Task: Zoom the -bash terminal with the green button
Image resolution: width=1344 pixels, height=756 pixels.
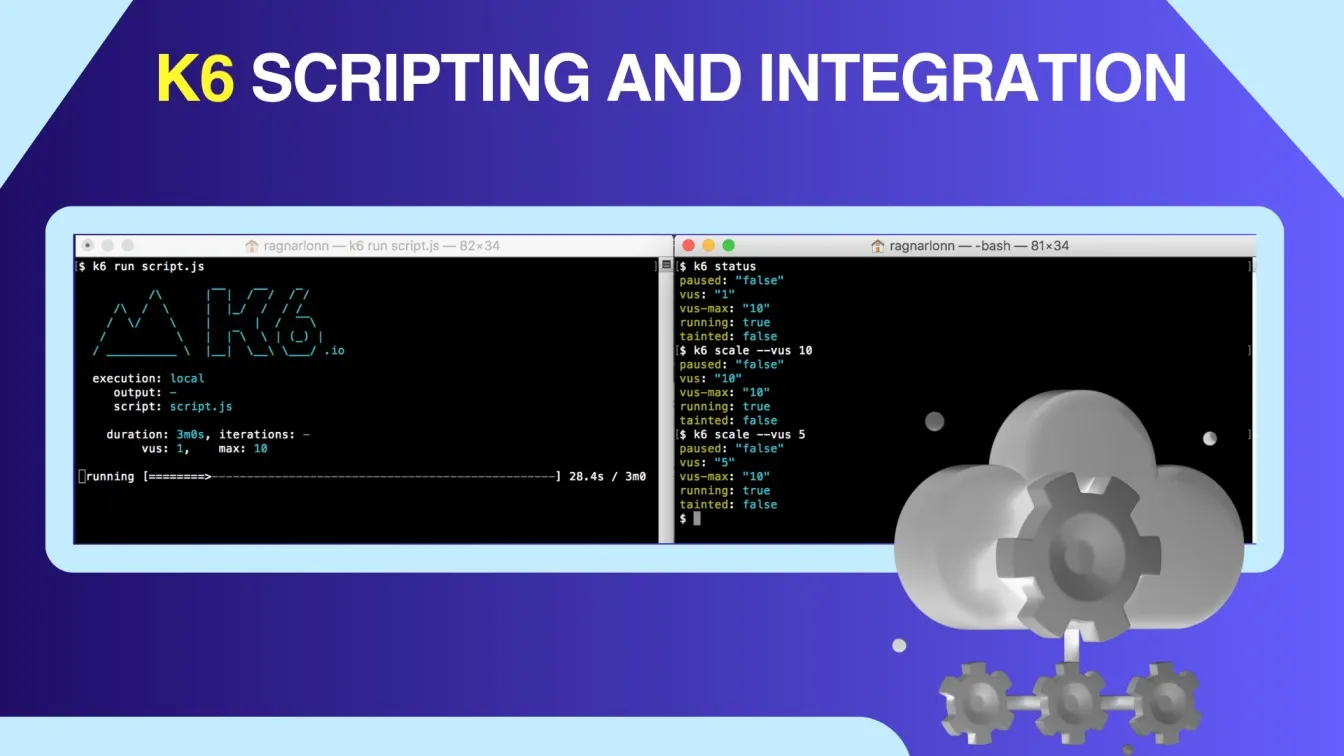Action: 728,245
